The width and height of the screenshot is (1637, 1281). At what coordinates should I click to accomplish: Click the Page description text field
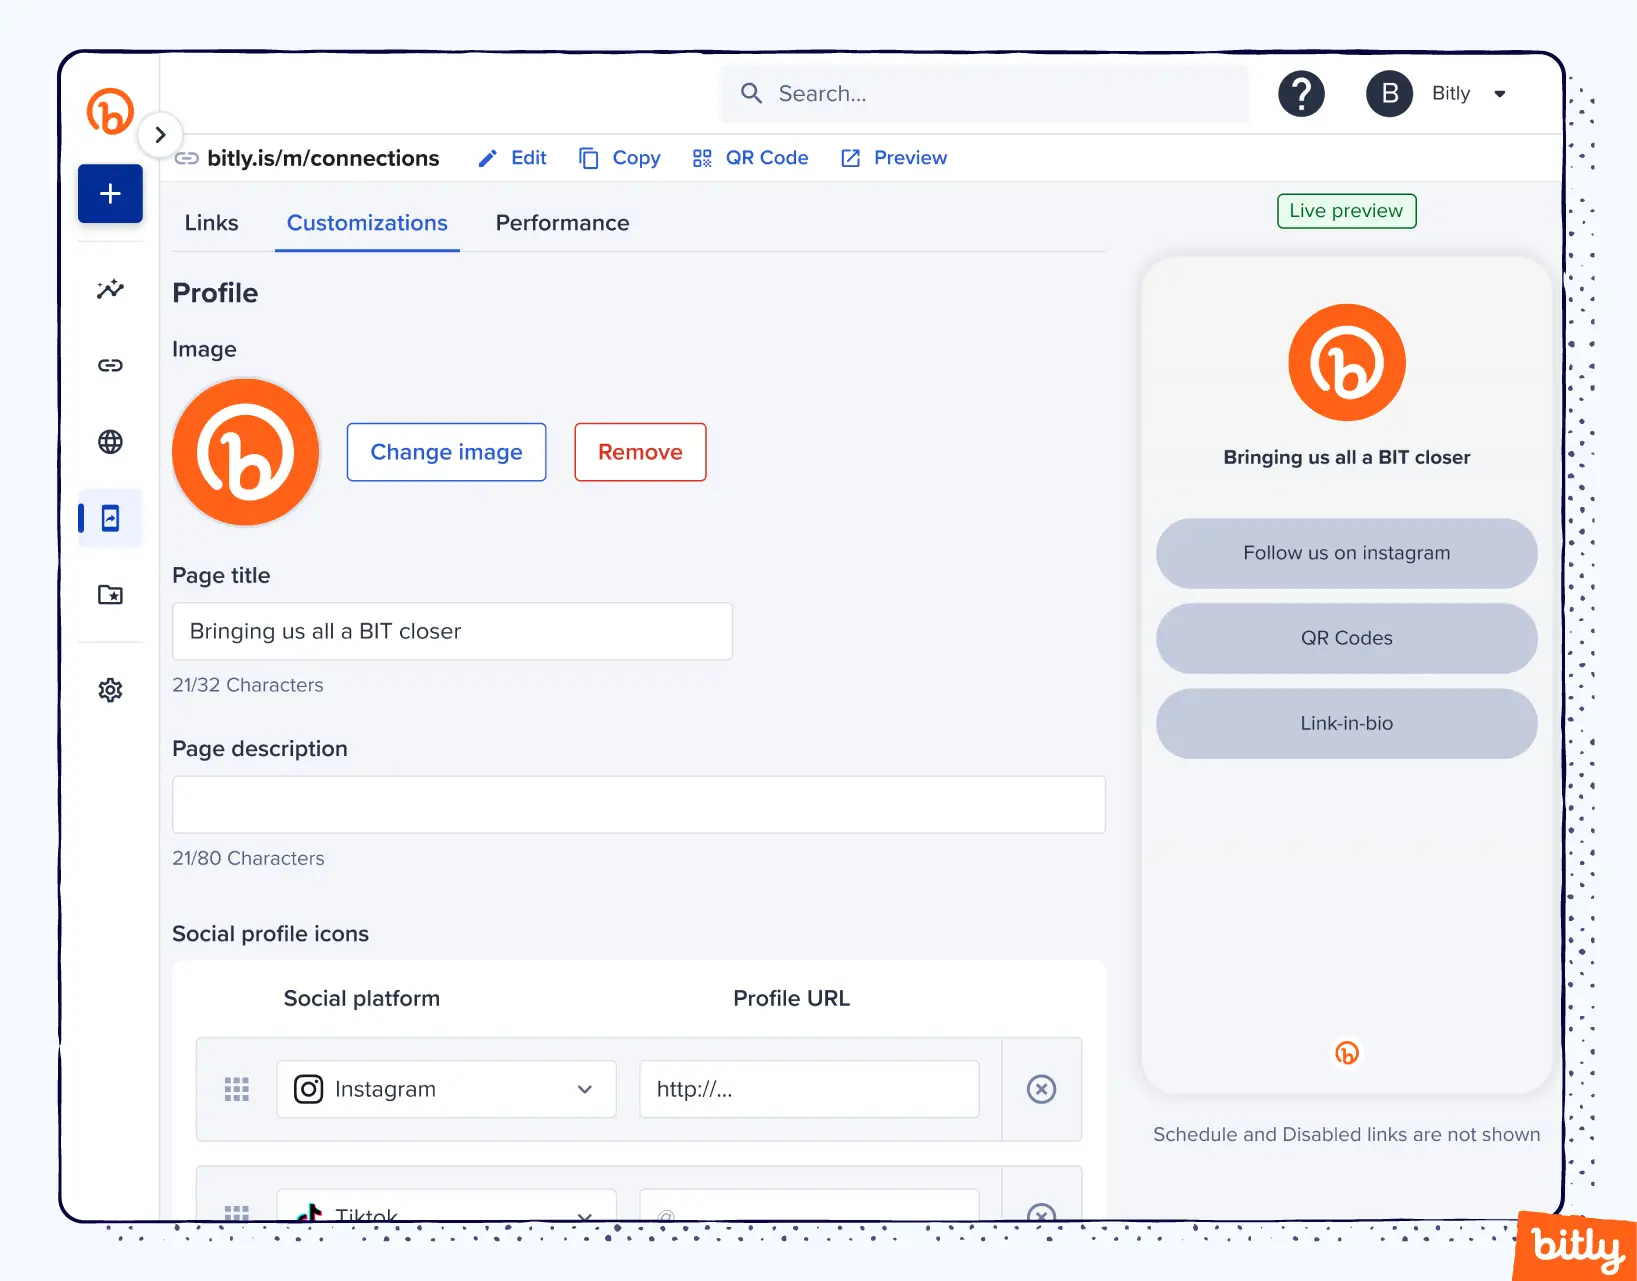pos(638,804)
